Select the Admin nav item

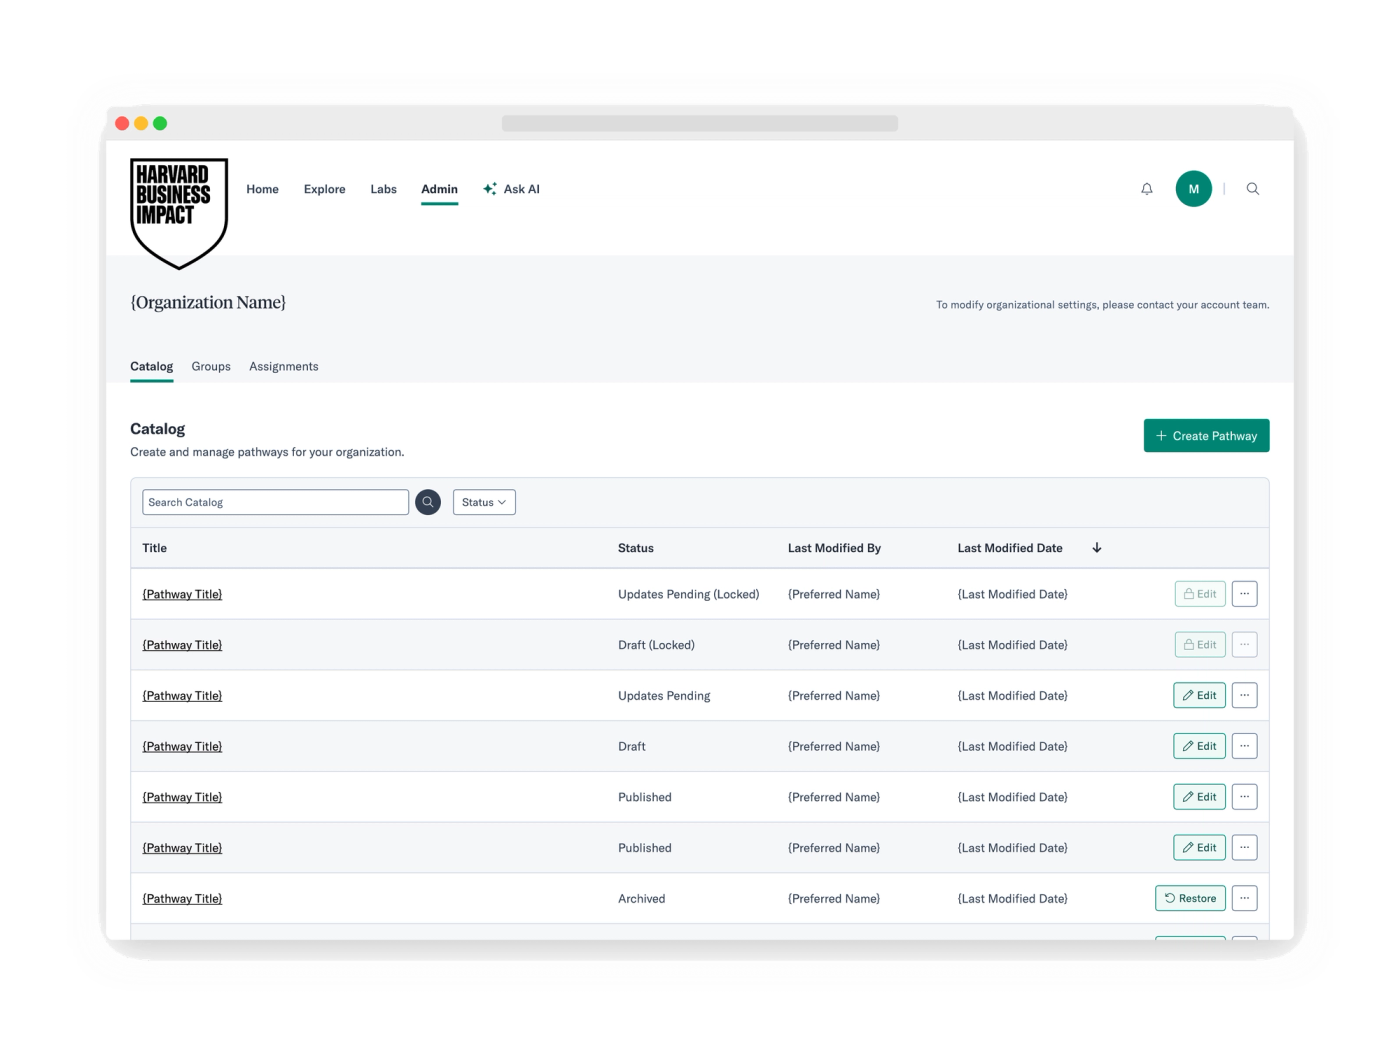pos(439,189)
